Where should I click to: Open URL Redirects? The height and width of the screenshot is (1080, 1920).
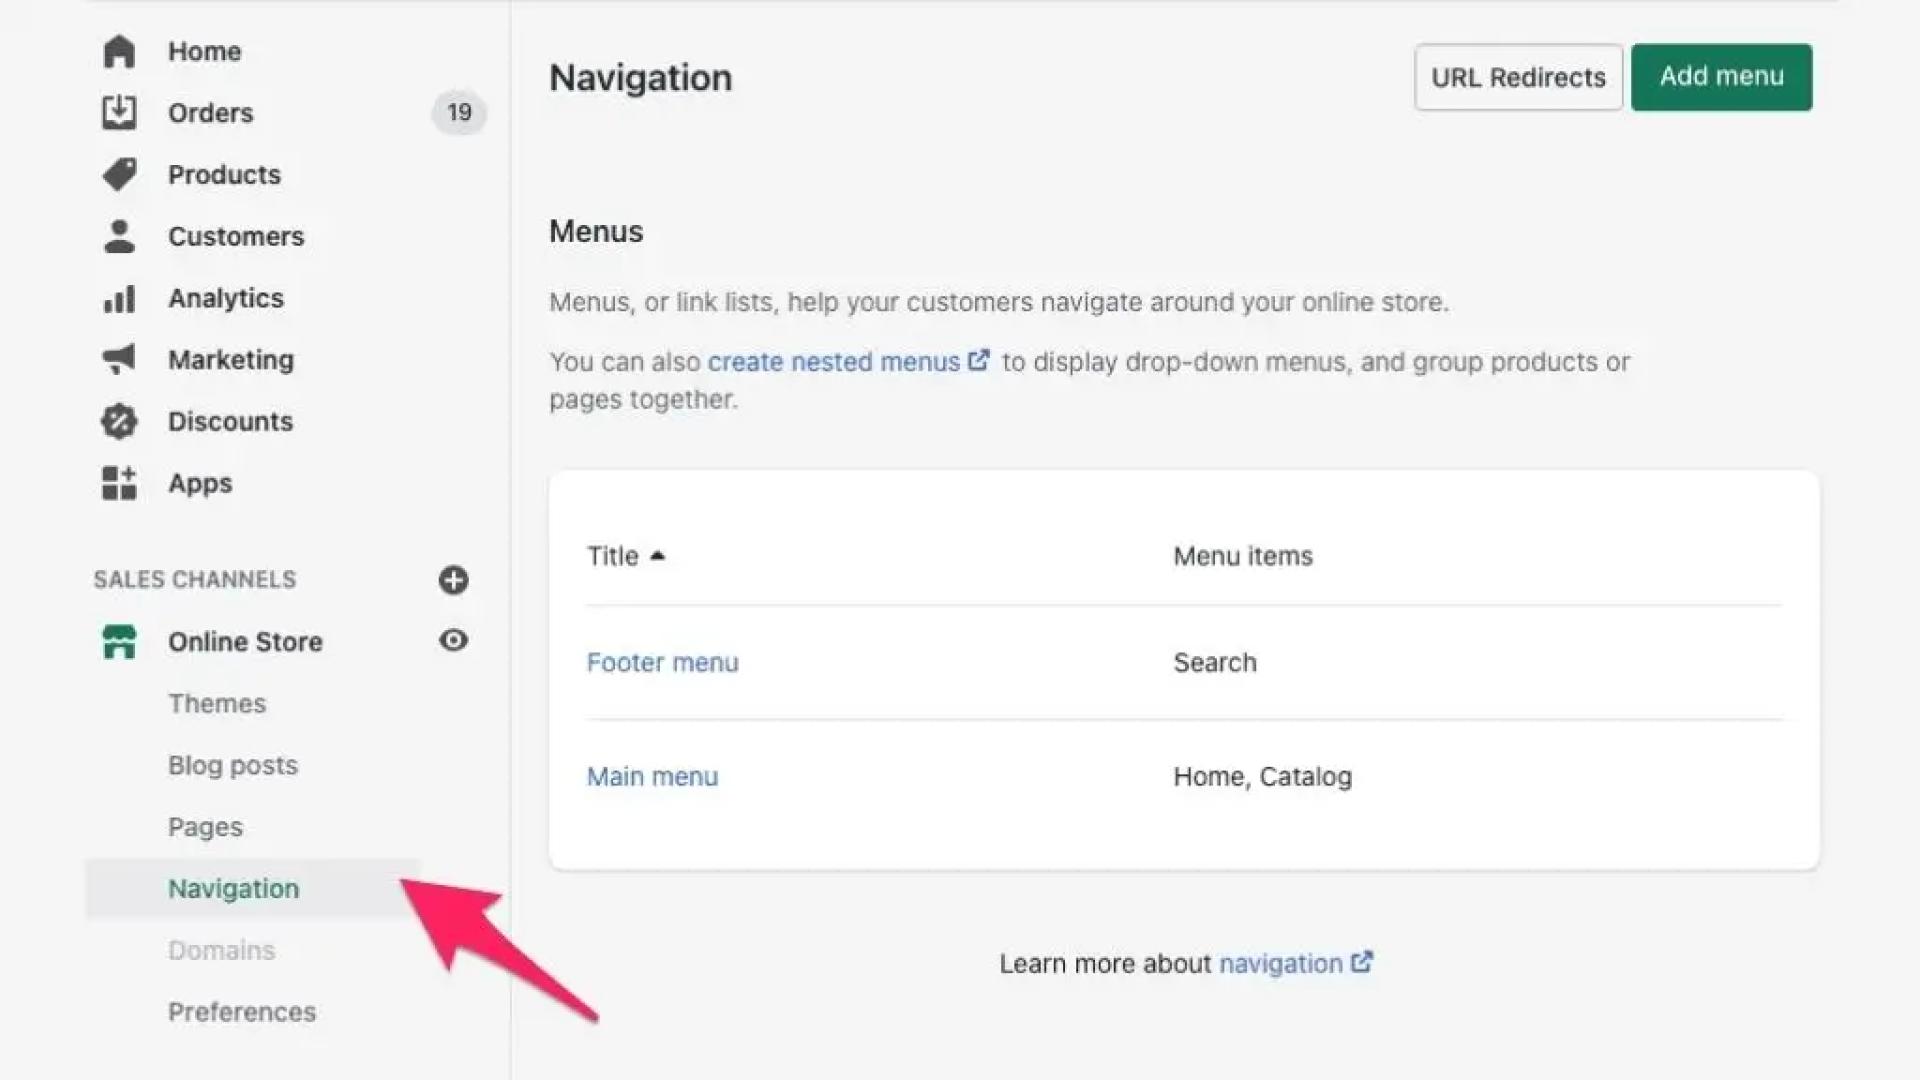[1518, 77]
